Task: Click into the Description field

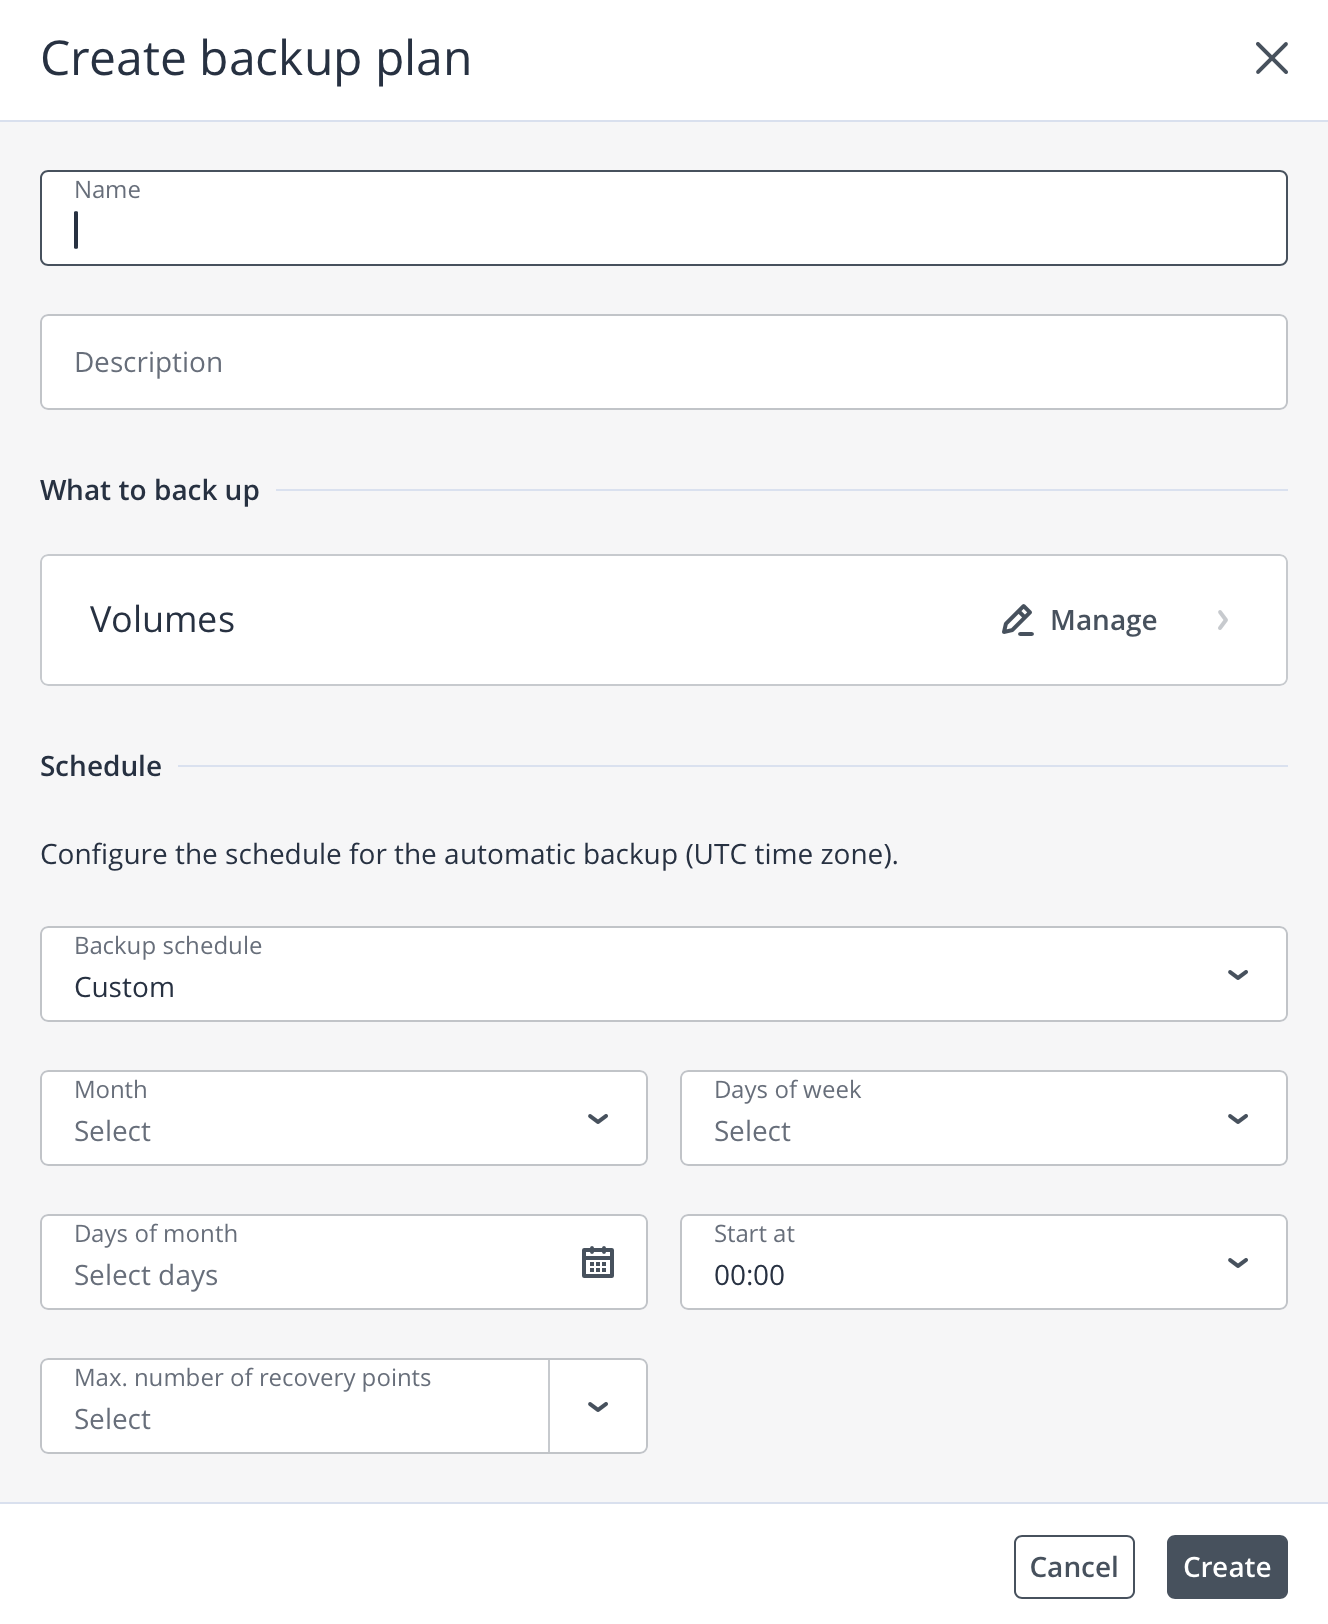Action: click(662, 362)
